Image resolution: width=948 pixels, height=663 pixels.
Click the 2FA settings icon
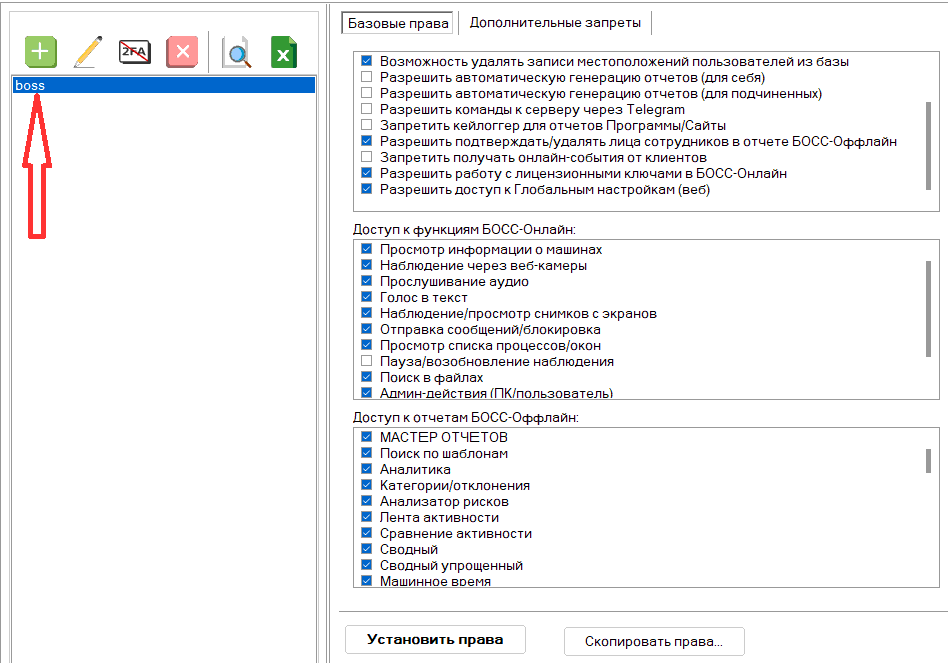pyautogui.click(x=134, y=52)
